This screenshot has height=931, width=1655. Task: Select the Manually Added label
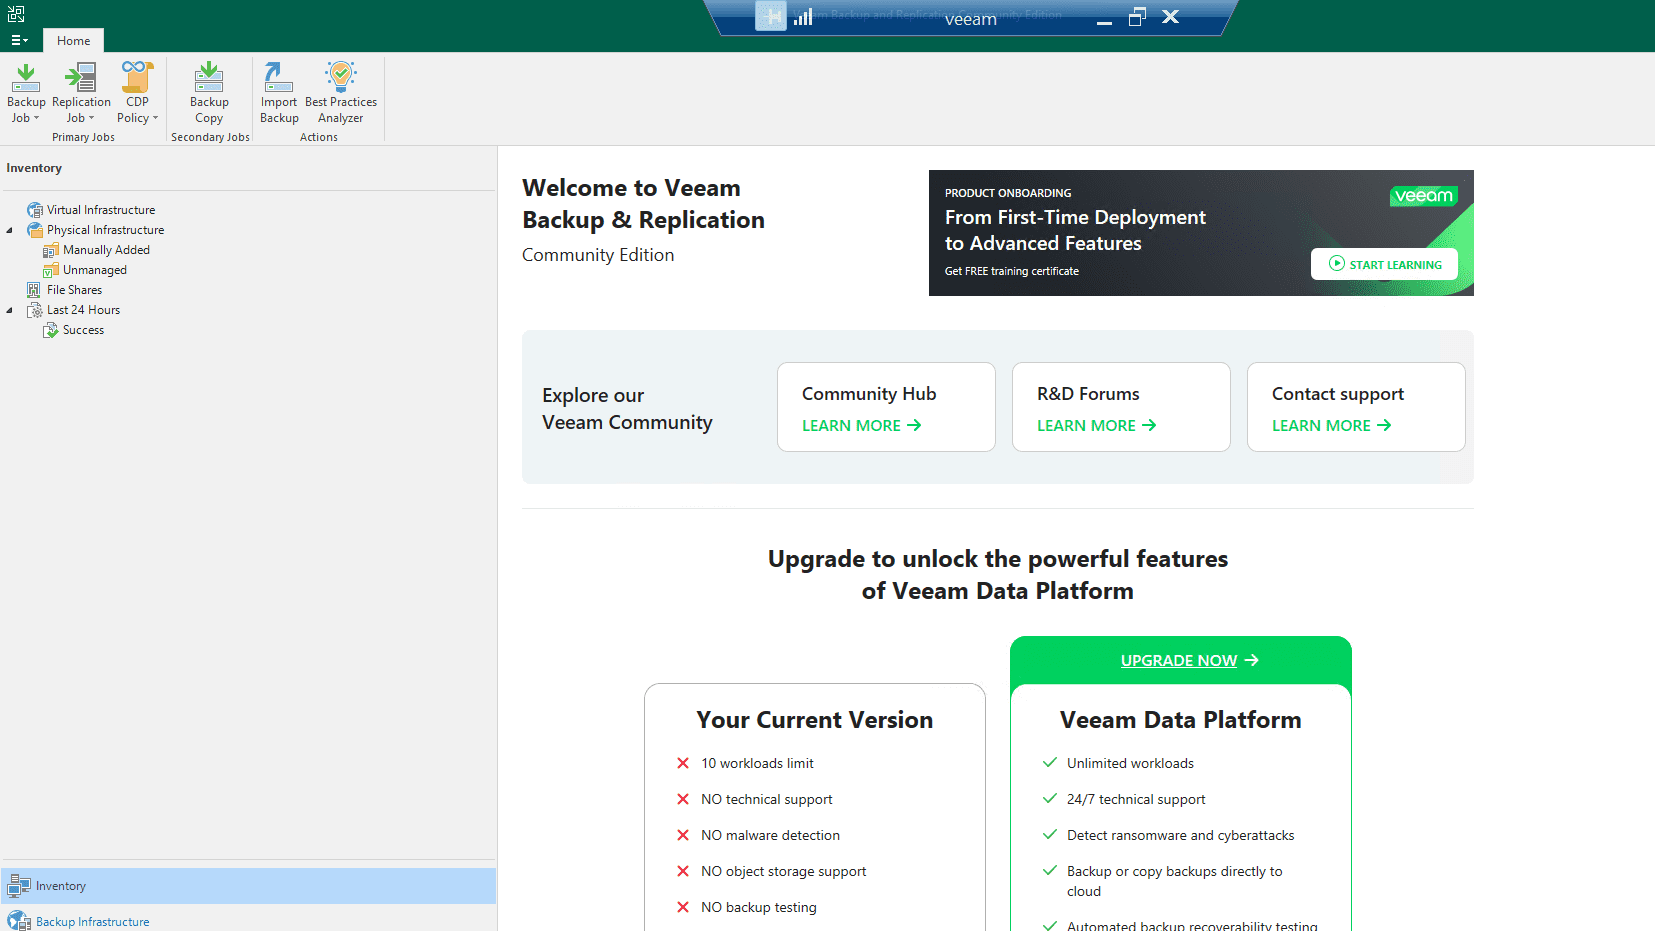106,250
